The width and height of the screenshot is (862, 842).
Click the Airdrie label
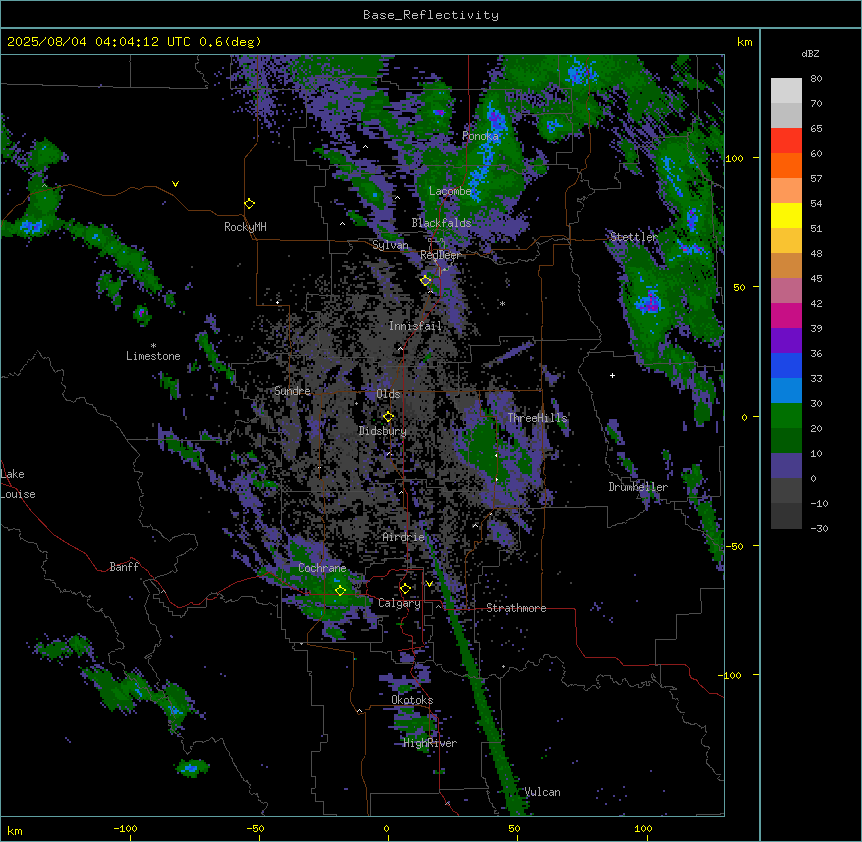pos(404,537)
